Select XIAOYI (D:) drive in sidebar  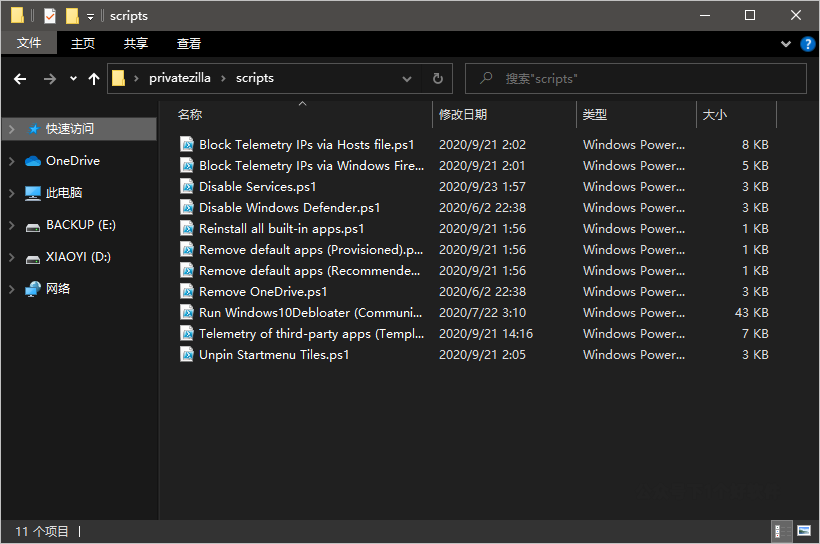click(78, 257)
